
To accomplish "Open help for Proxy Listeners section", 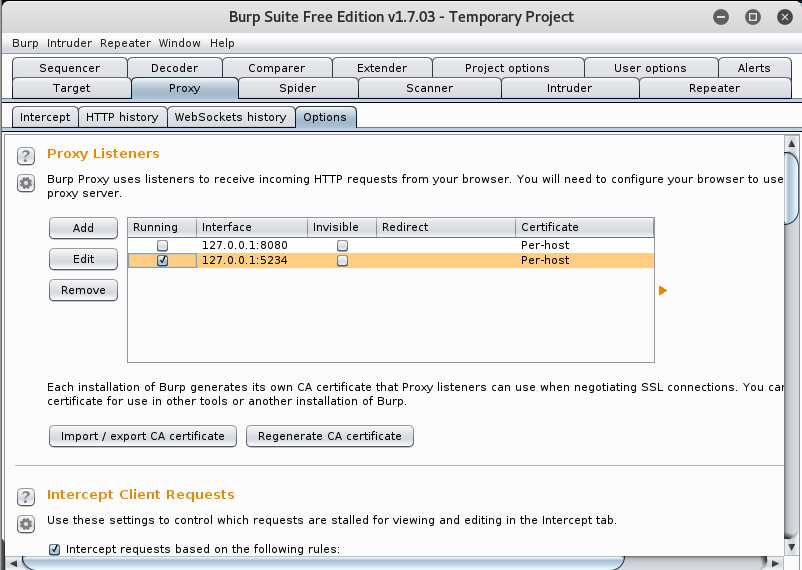I will click(x=26, y=156).
